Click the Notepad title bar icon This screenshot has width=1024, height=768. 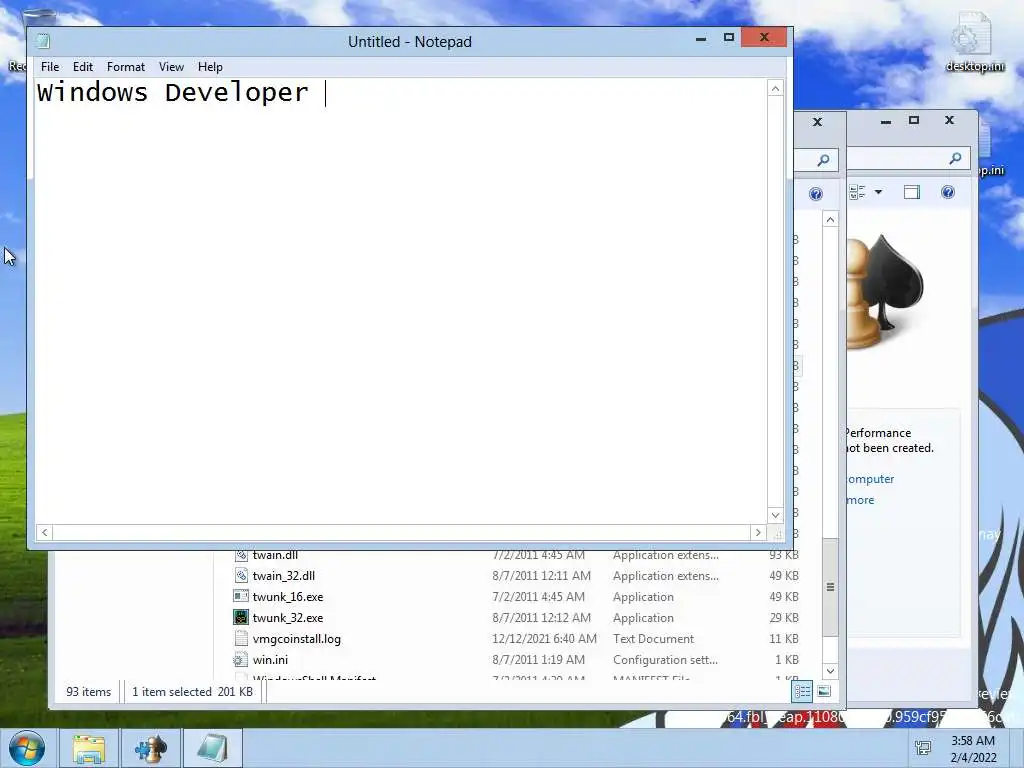point(43,41)
